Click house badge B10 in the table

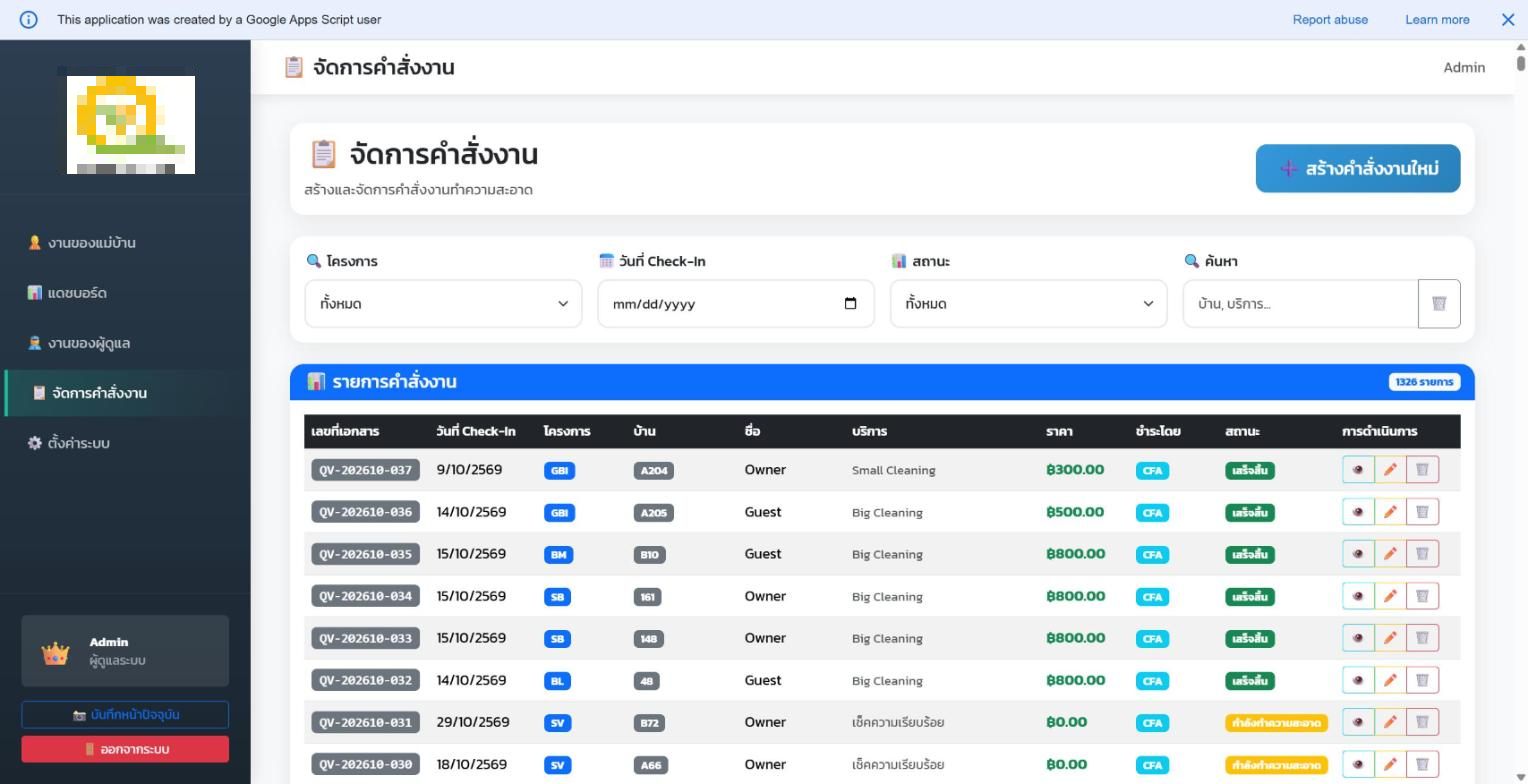tap(650, 555)
